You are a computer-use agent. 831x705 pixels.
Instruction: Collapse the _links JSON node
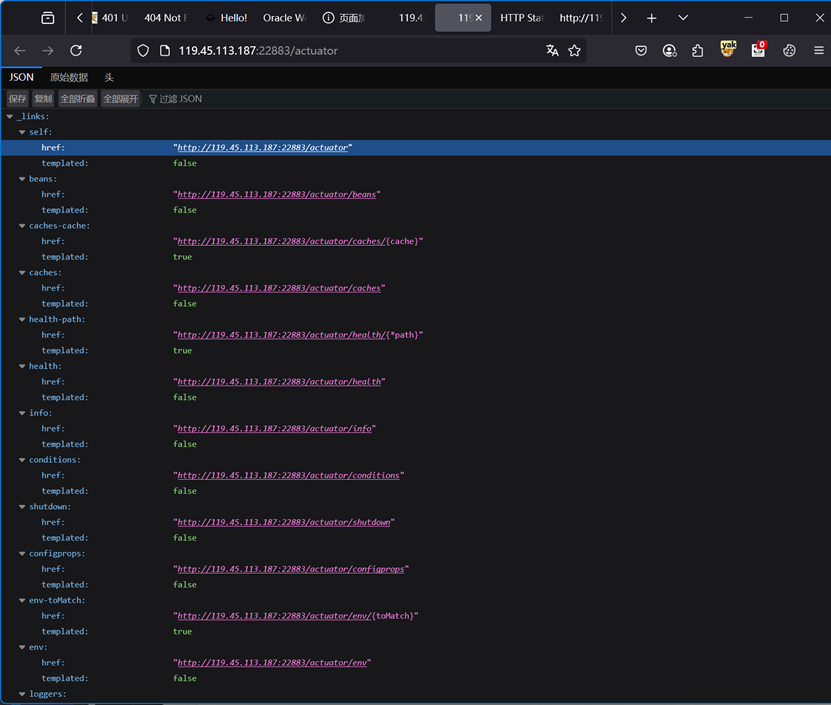(10, 117)
